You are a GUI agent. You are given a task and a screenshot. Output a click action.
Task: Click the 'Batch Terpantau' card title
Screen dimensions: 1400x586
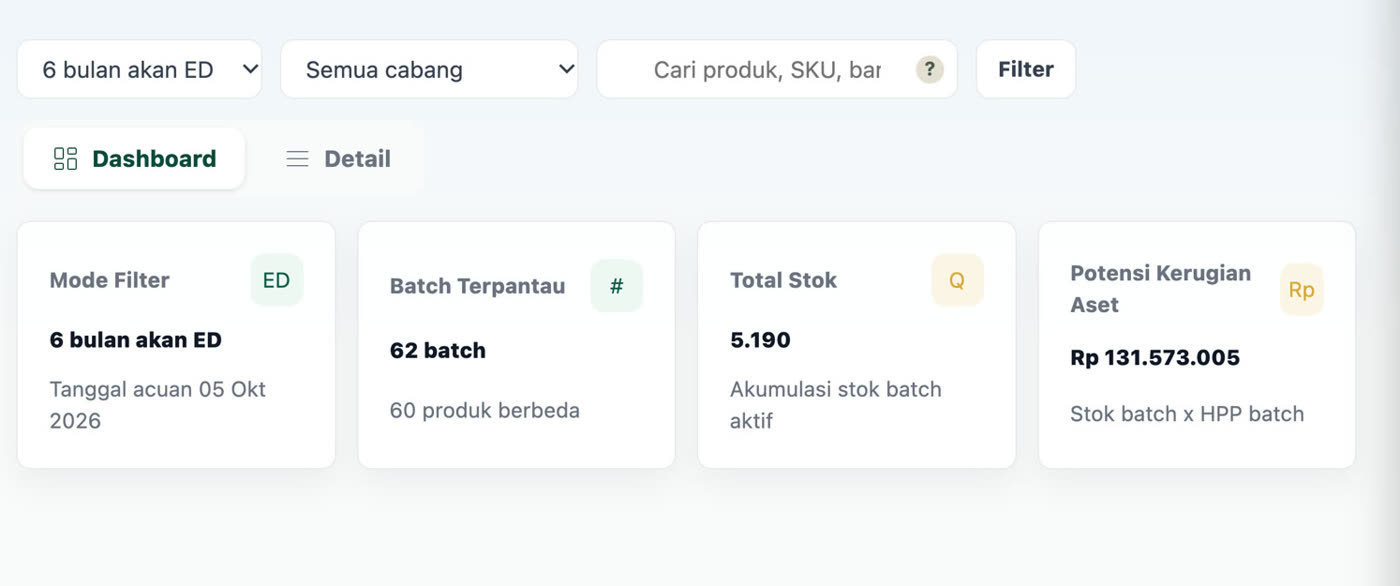coord(478,286)
